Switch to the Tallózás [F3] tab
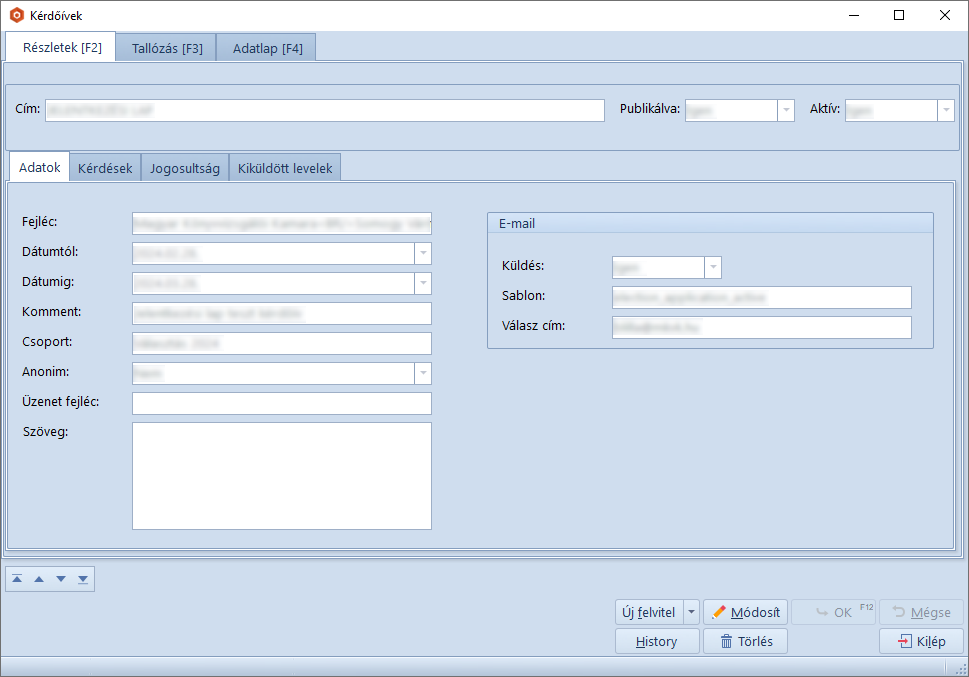Image resolution: width=969 pixels, height=677 pixels. click(167, 48)
